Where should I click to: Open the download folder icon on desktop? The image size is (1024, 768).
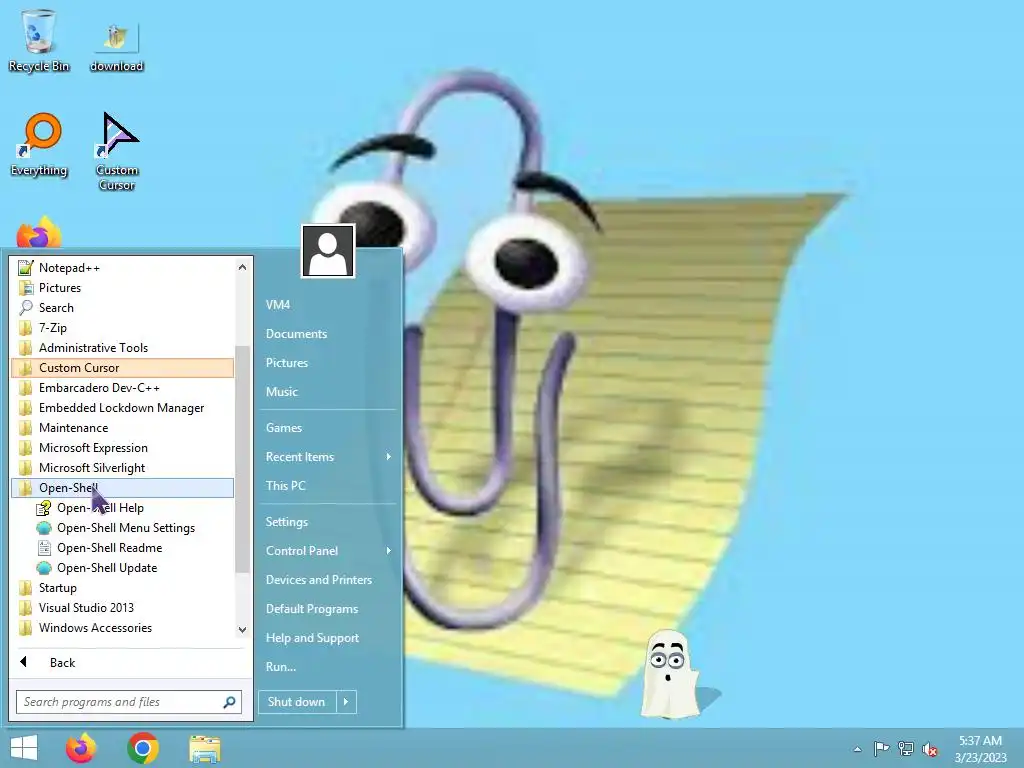coord(116,47)
